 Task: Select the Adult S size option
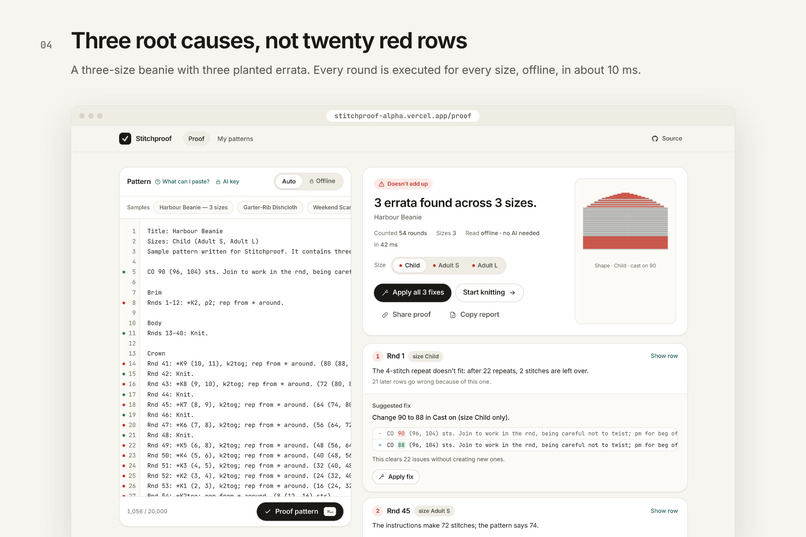(446, 265)
